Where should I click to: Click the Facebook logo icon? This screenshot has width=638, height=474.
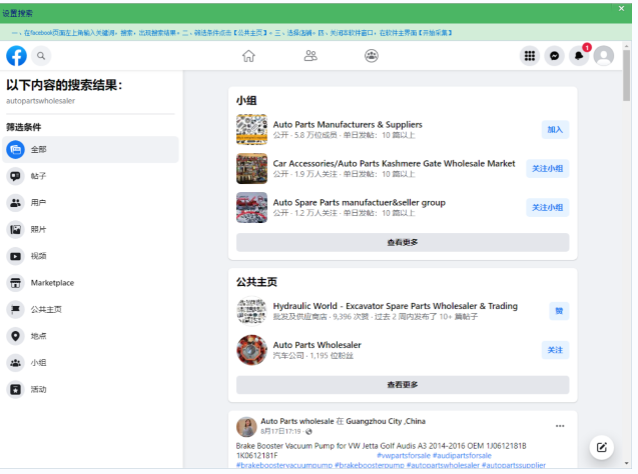pyautogui.click(x=16, y=56)
